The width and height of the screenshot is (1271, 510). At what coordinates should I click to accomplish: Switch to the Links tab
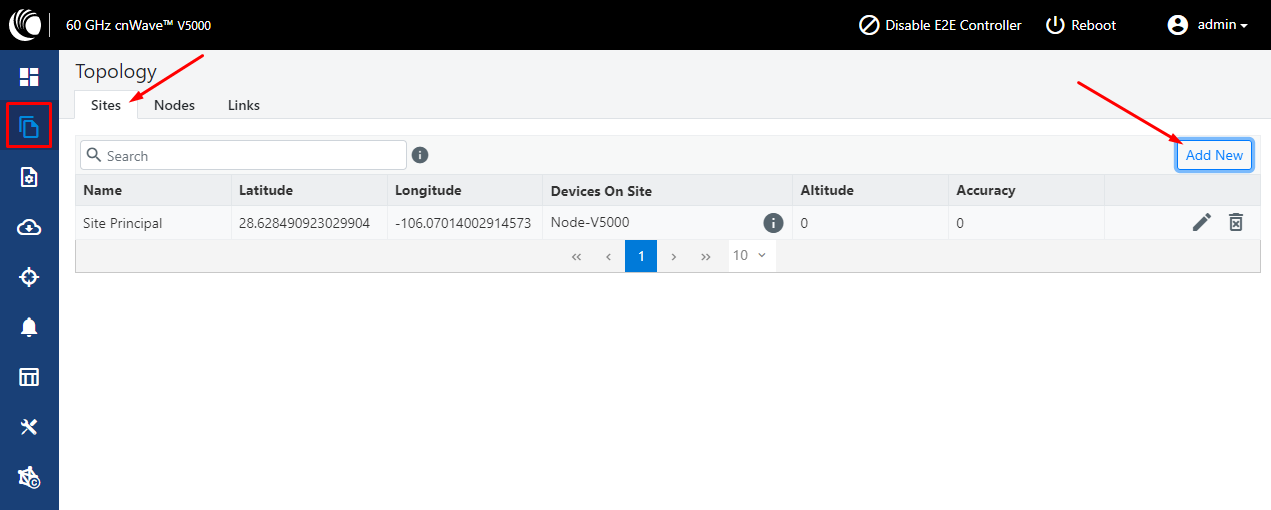[x=244, y=105]
